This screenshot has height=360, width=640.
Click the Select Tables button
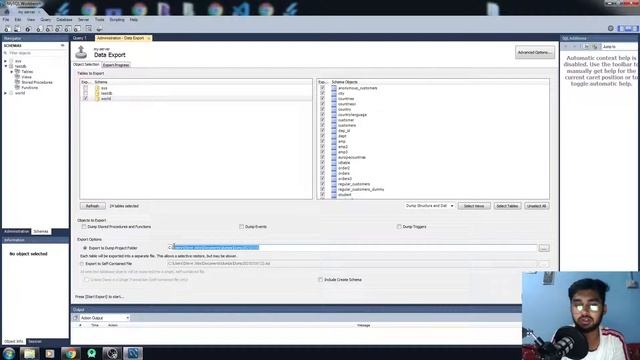[507, 206]
